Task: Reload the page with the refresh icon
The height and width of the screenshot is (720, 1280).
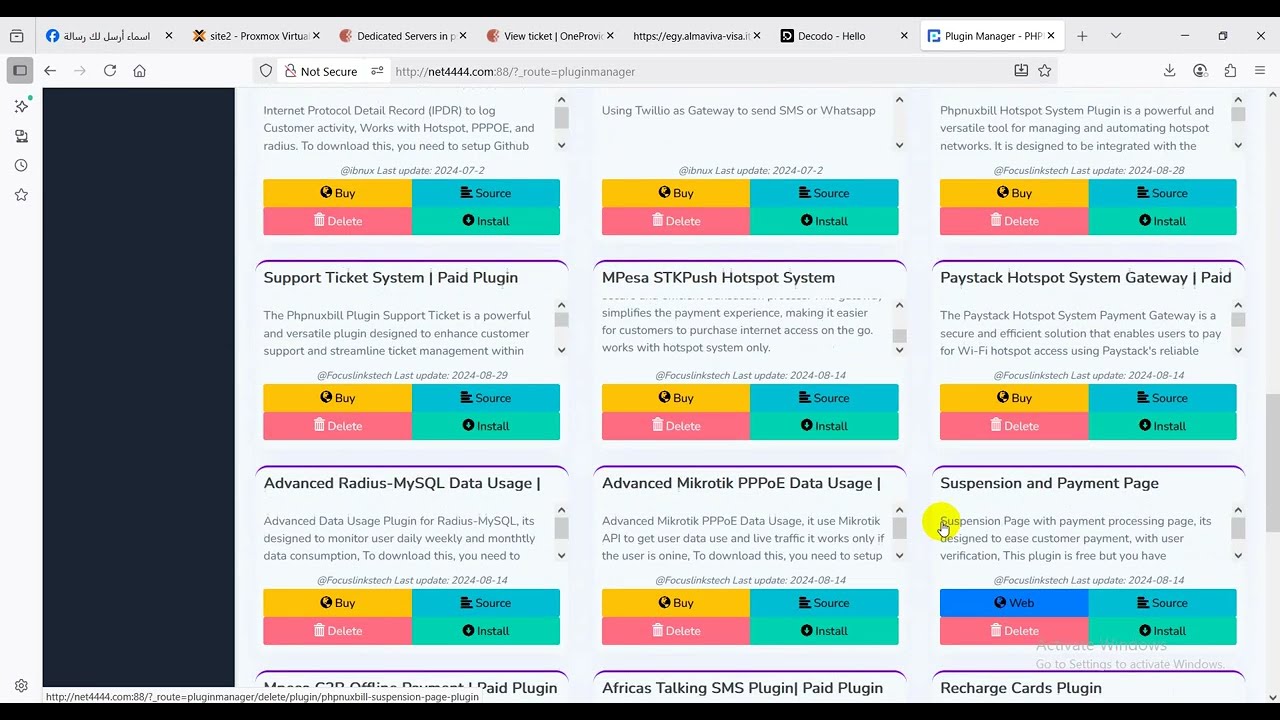Action: 110,71
